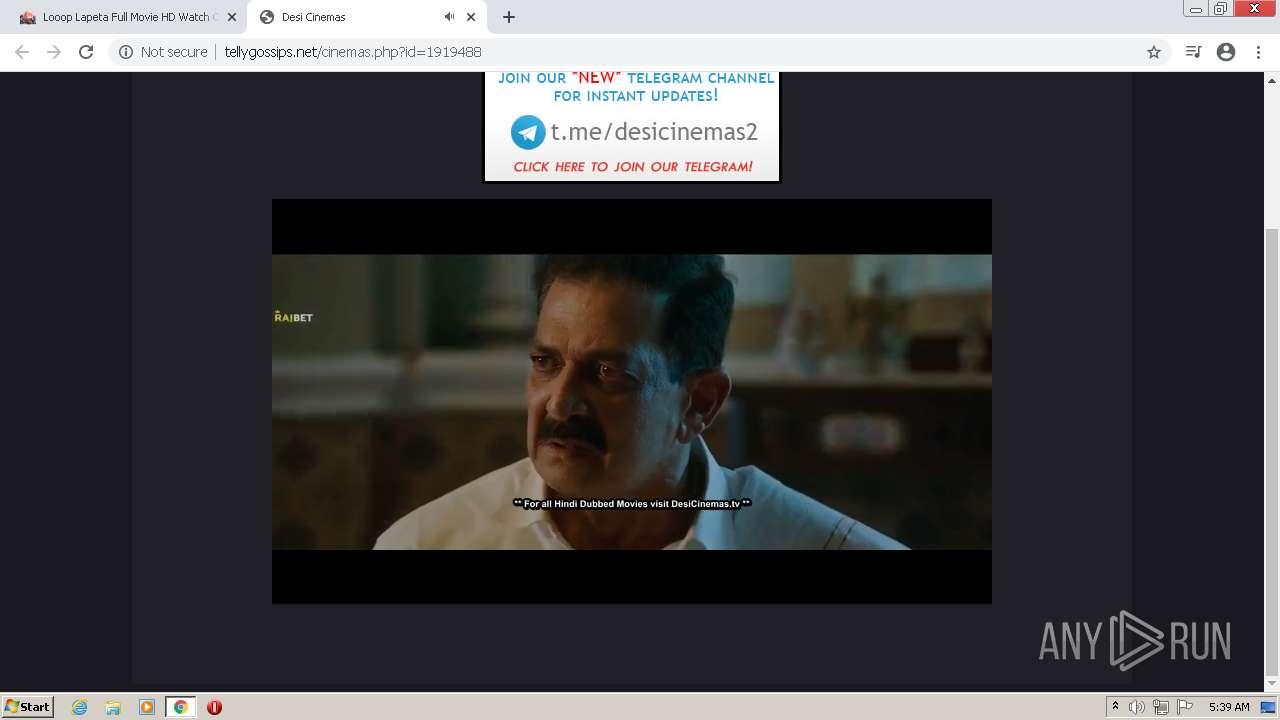1280x720 pixels.
Task: Open the Chrome profile avatar menu
Action: [x=1226, y=52]
